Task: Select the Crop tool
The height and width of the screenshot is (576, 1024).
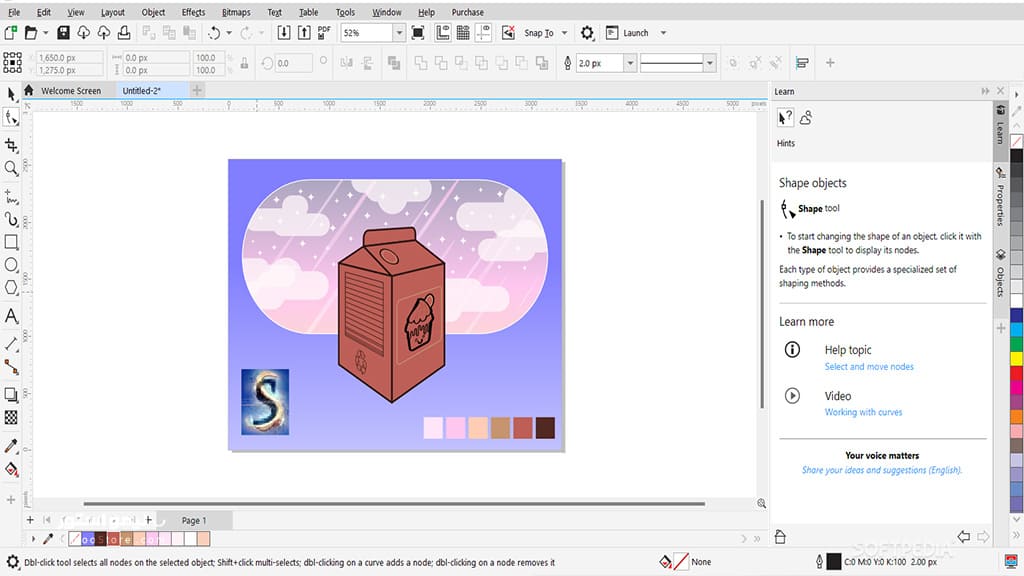Action: 11,145
